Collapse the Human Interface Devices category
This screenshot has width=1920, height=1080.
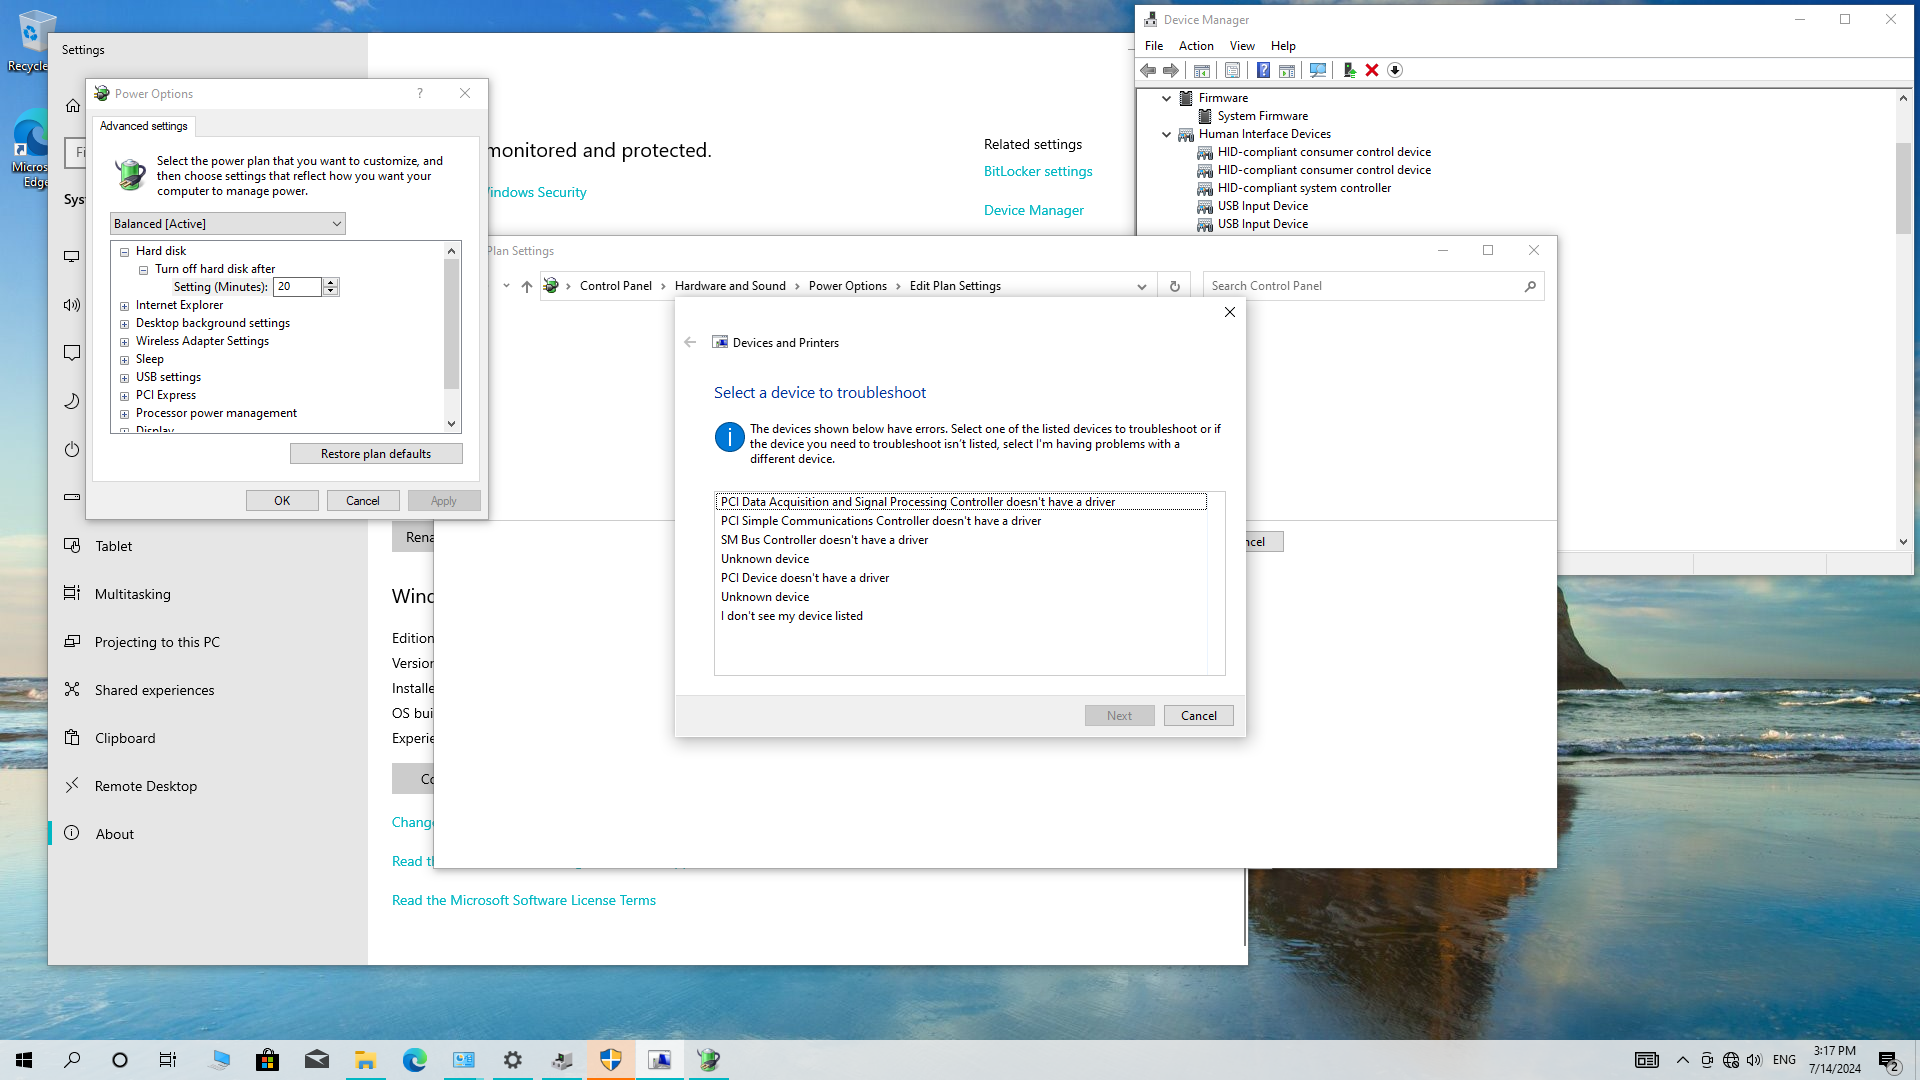pyautogui.click(x=1166, y=134)
